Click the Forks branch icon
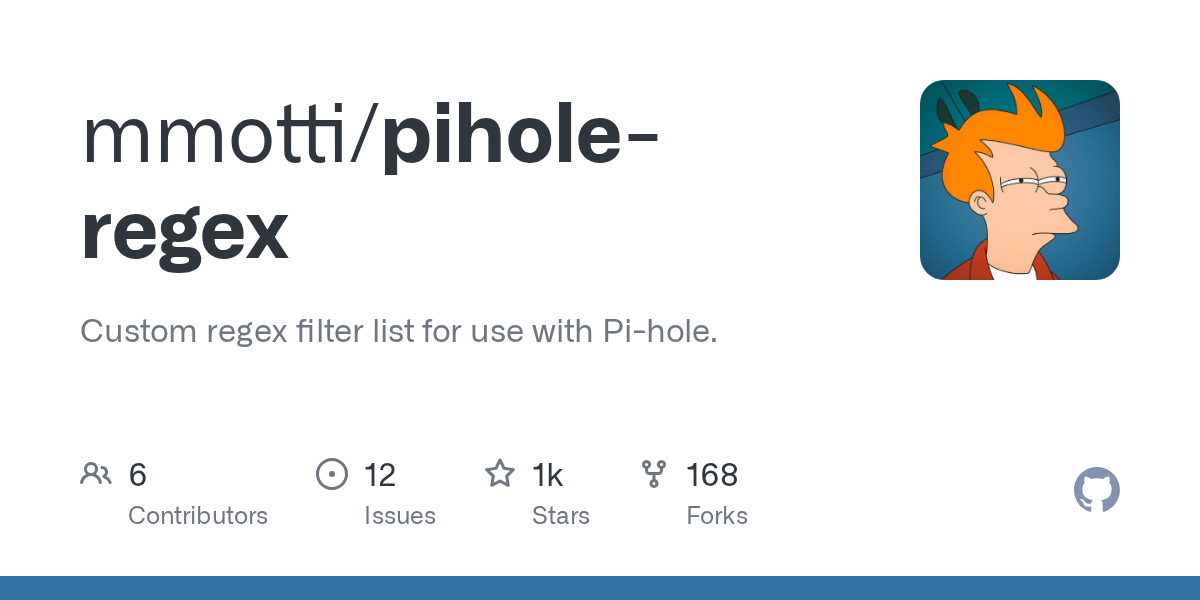 point(654,473)
